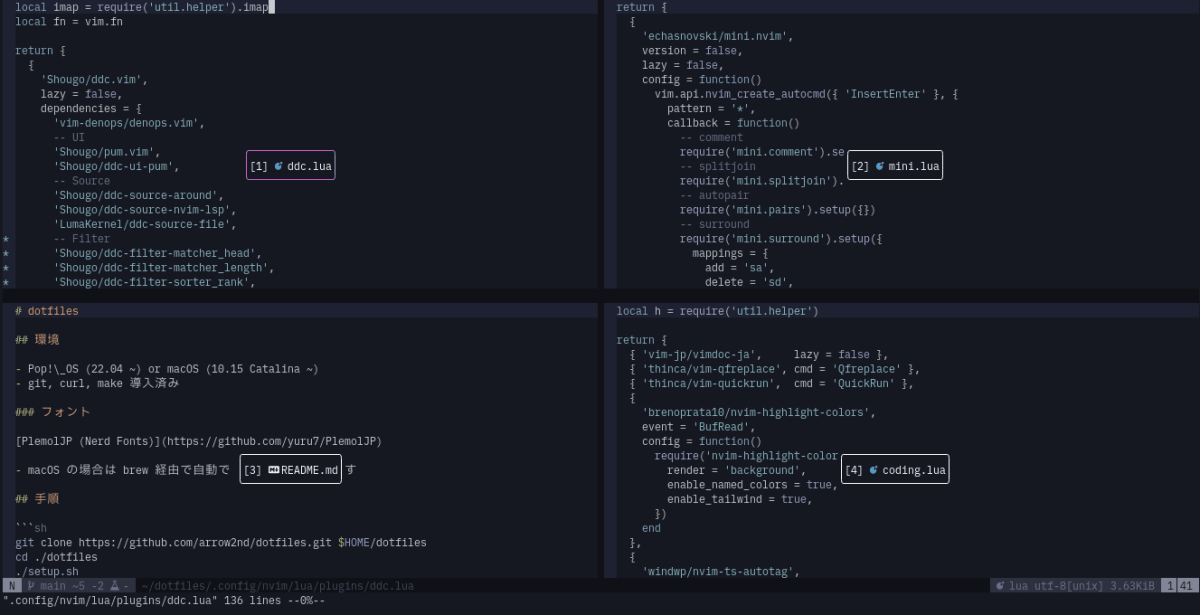Click line number '1' in statusline
Image resolution: width=1200 pixels, height=615 pixels.
tap(1169, 586)
